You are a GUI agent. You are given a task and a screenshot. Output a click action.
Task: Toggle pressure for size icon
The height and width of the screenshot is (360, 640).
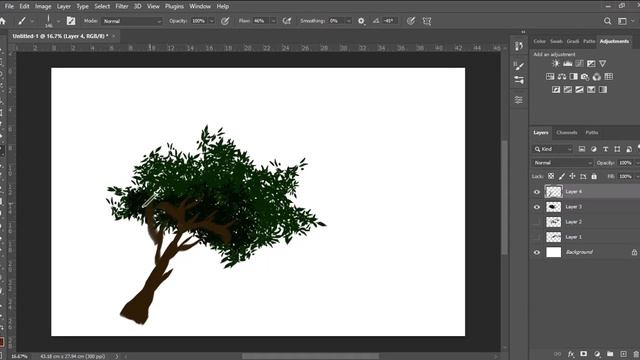(411, 21)
